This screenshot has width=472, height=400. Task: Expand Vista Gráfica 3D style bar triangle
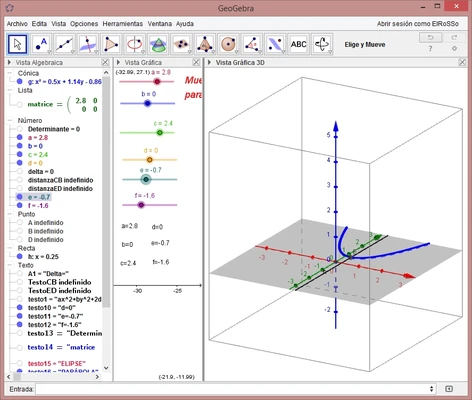tap(210, 62)
